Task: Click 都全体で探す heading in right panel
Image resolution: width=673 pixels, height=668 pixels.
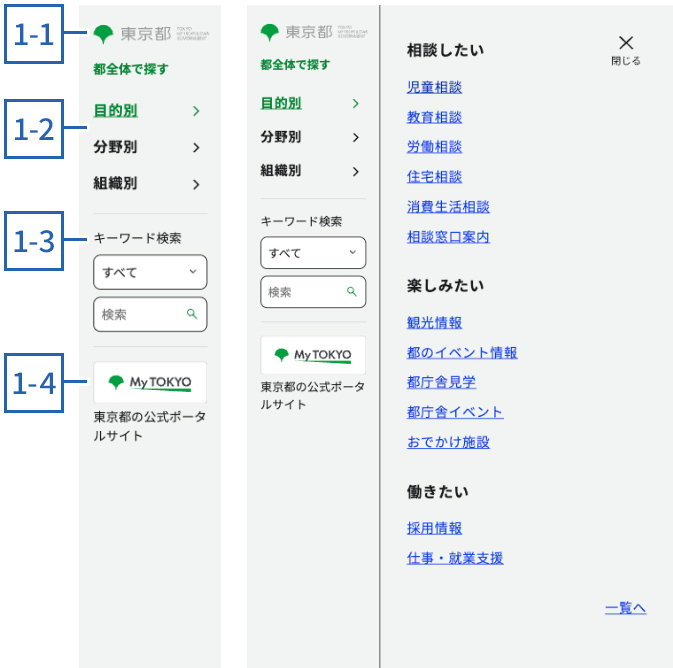Action: point(295,65)
